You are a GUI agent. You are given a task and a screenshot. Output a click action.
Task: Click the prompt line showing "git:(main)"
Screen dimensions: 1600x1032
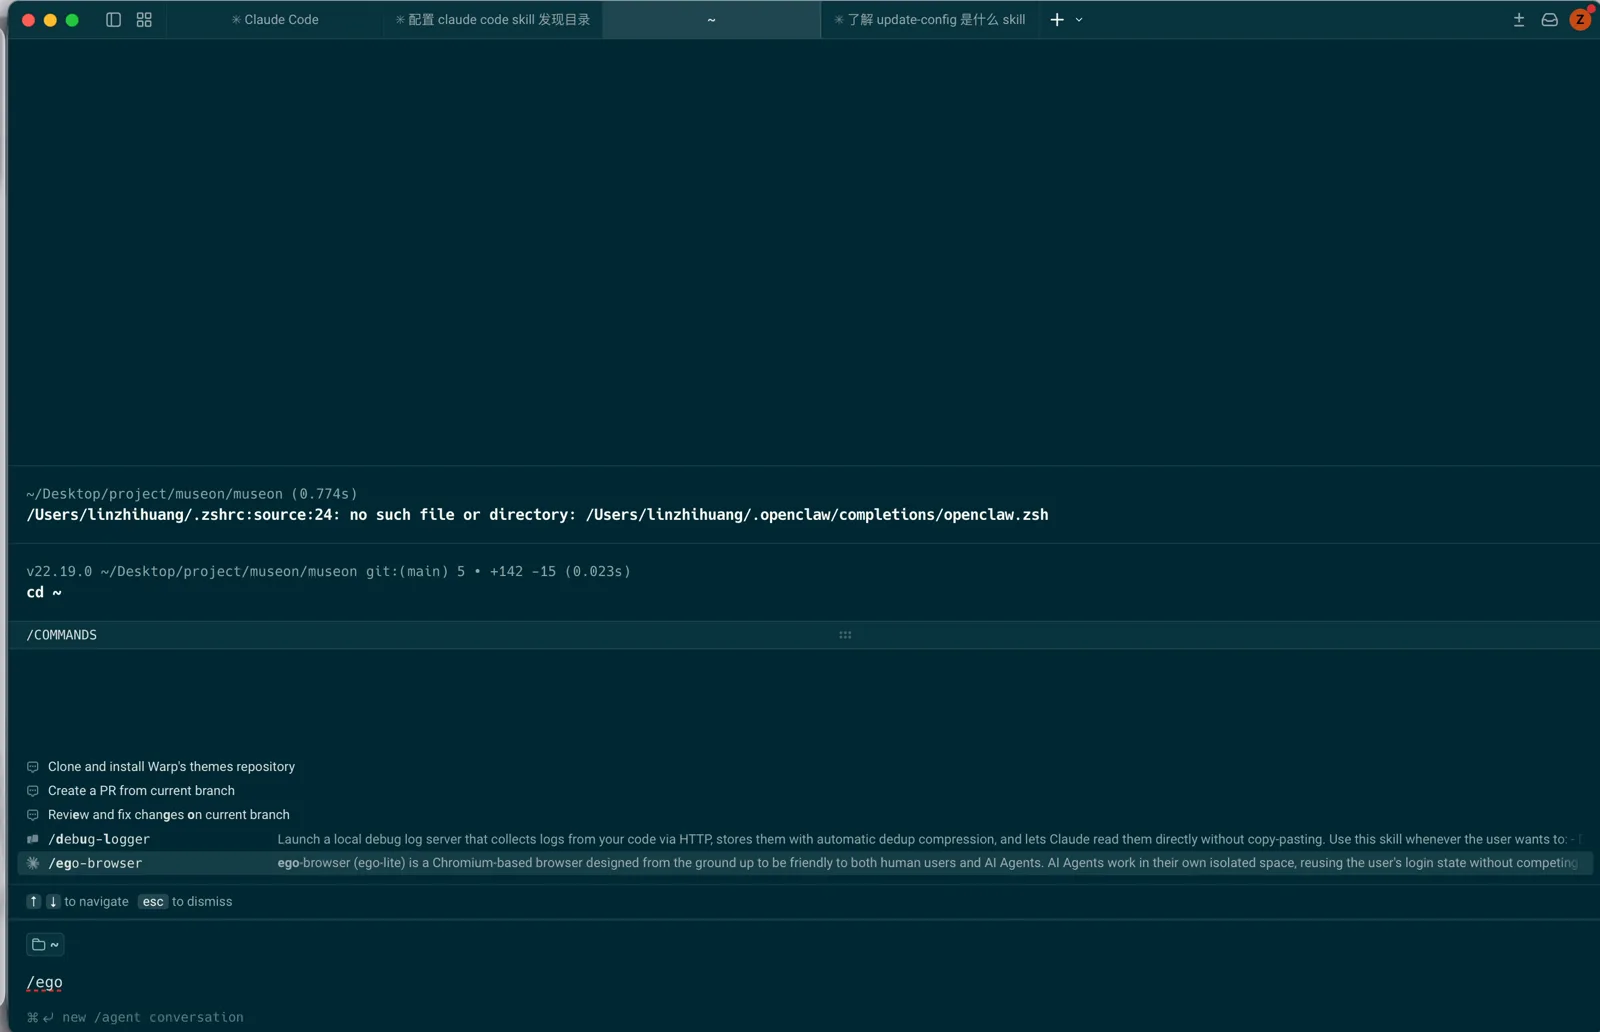click(x=328, y=572)
